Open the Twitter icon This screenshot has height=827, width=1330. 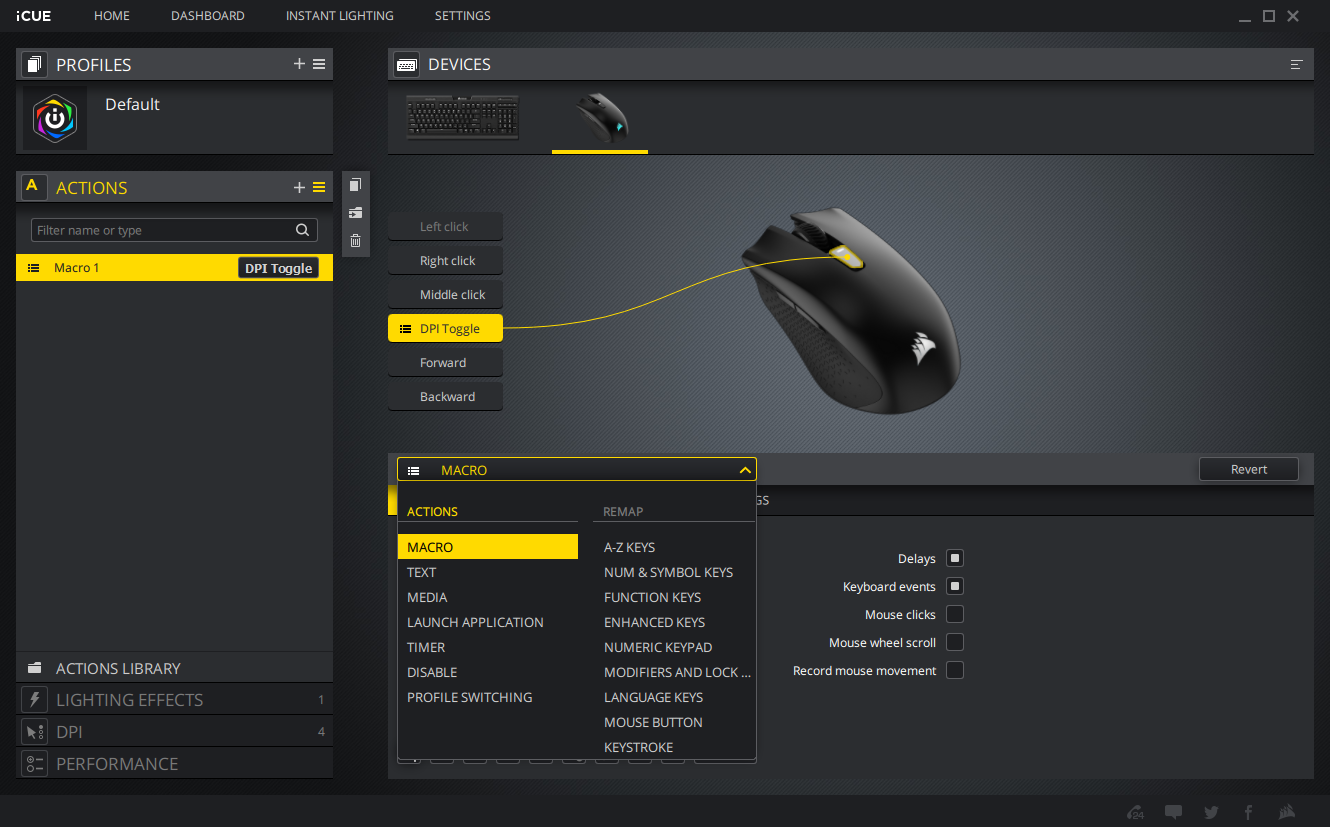(x=1211, y=812)
